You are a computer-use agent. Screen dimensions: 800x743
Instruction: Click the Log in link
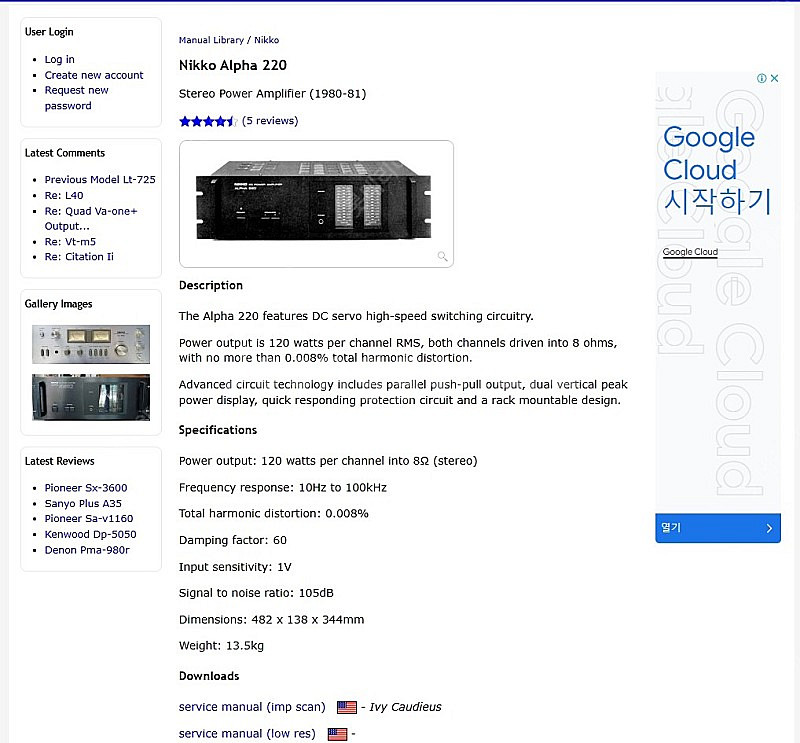59,60
